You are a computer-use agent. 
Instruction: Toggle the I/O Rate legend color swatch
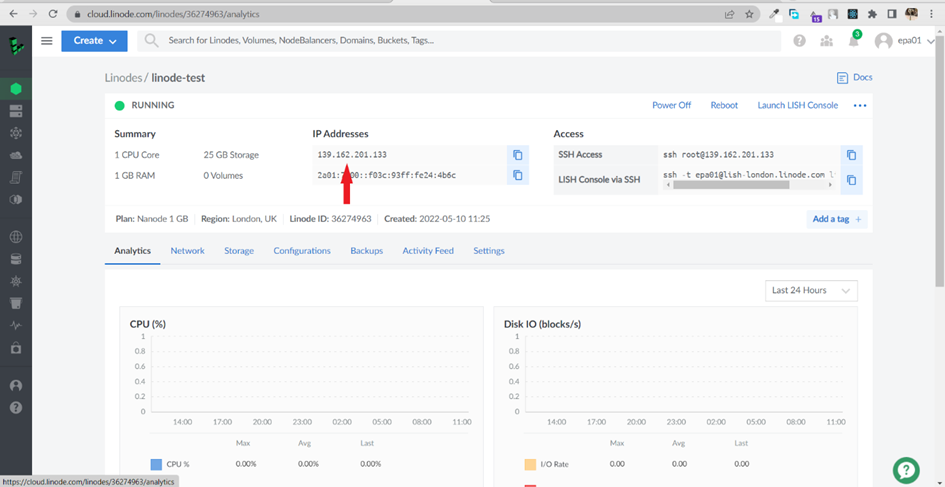530,465
